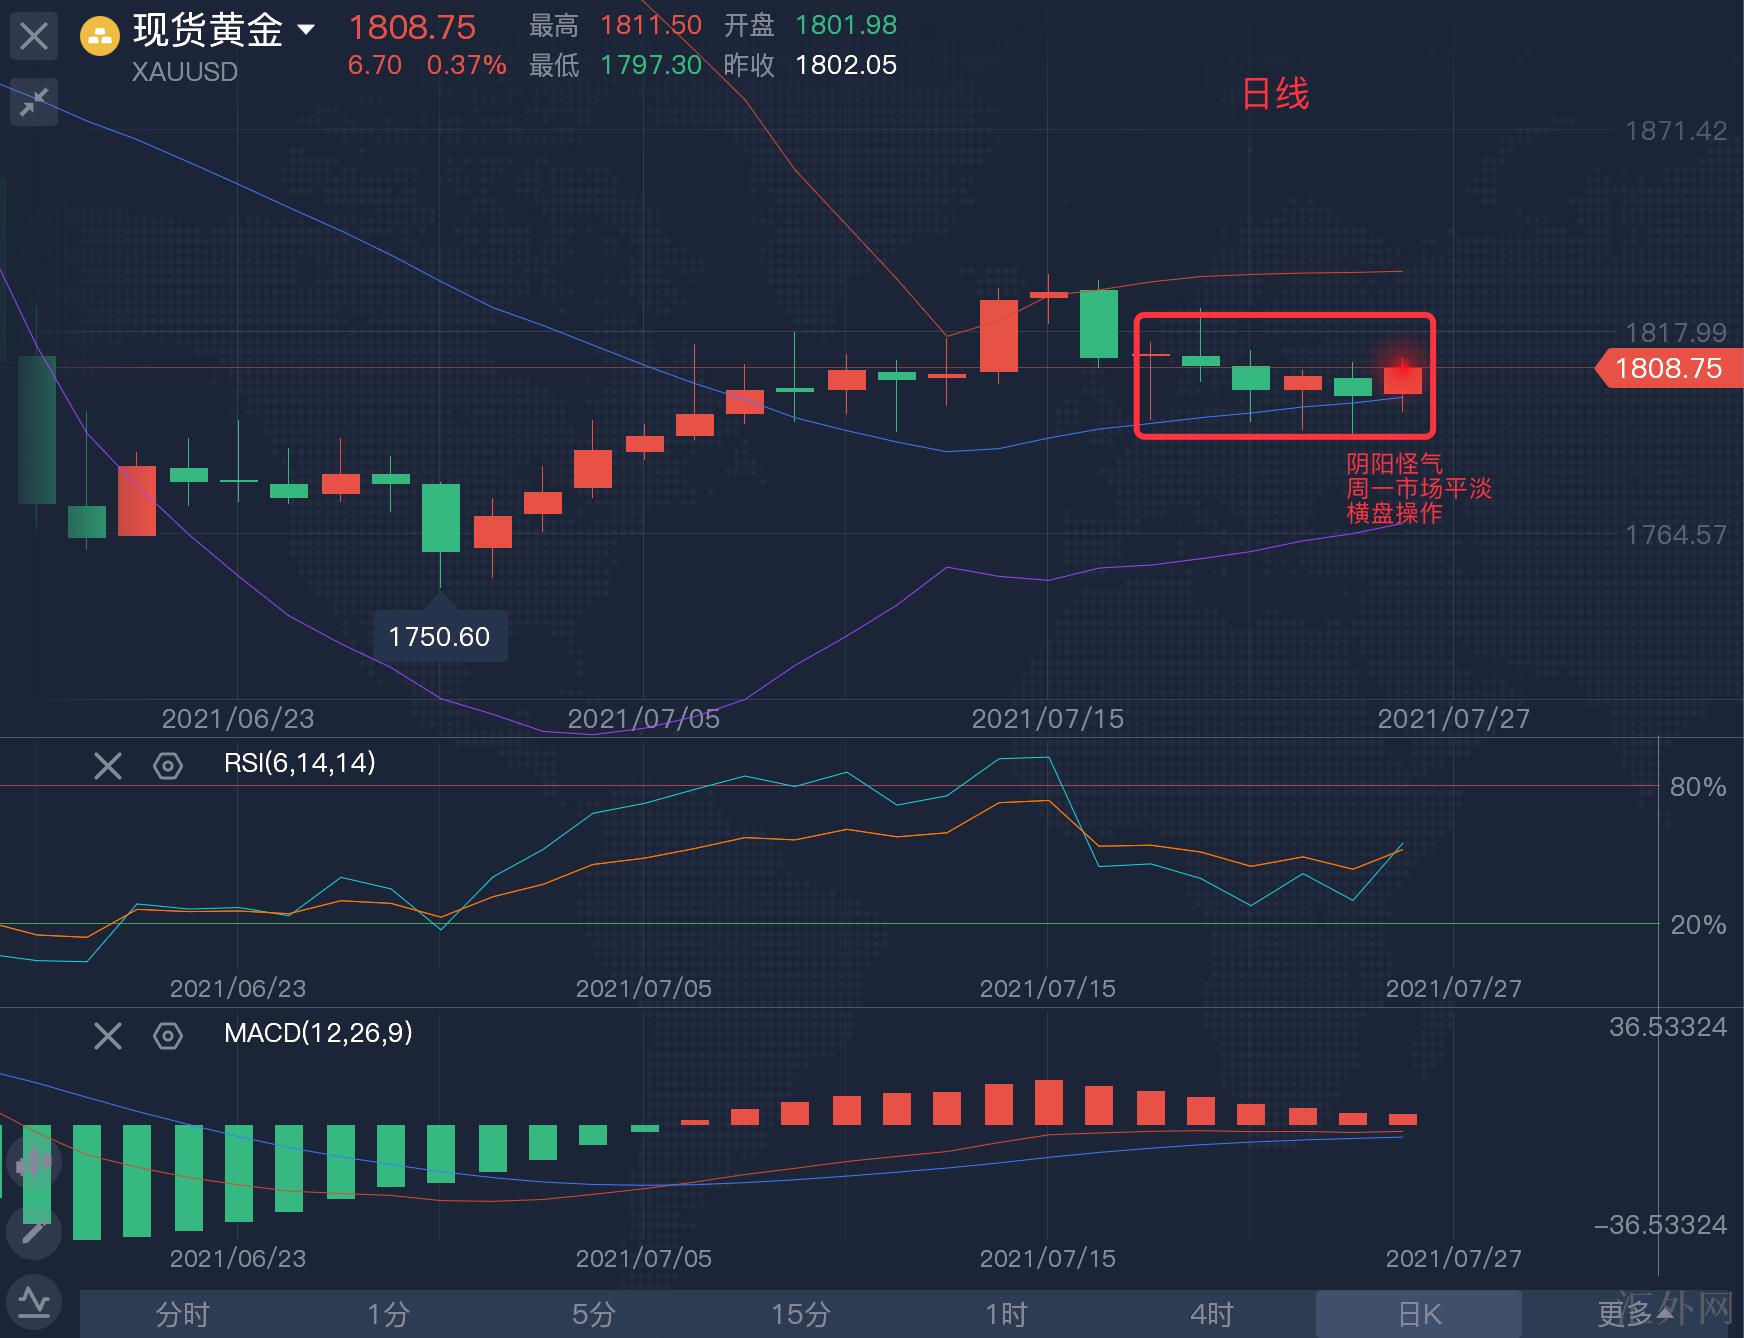Open RSI(6,14,14) settings hexagon icon
The height and width of the screenshot is (1338, 1744).
(x=168, y=766)
